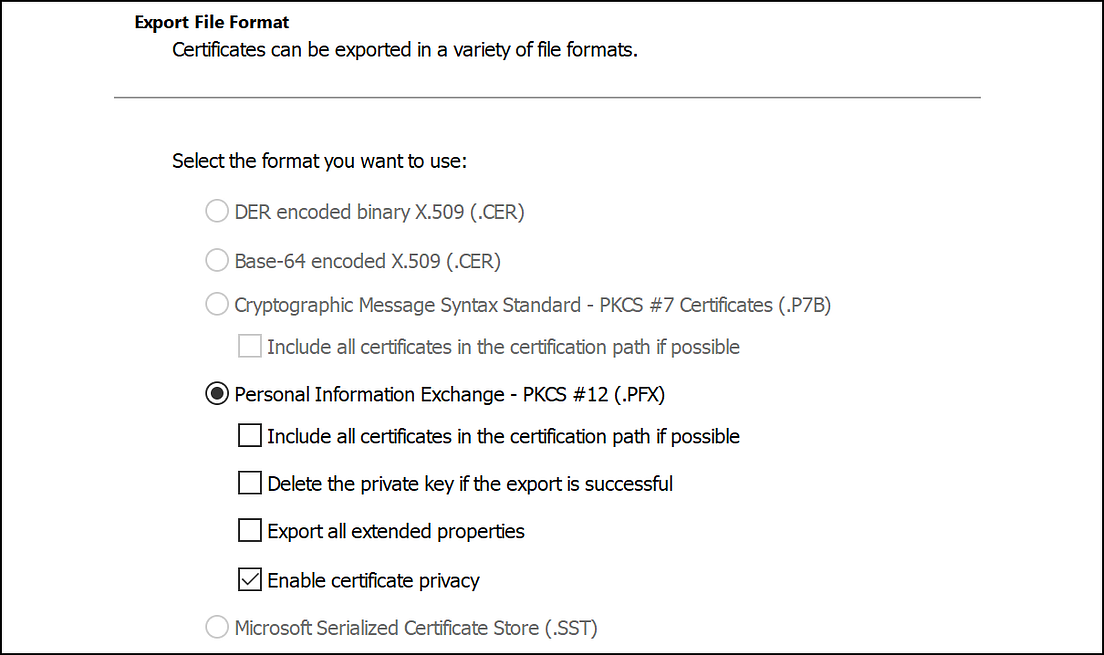Image resolution: width=1104 pixels, height=655 pixels.
Task: Click the DER encoded binary label text
Action: coord(379,211)
